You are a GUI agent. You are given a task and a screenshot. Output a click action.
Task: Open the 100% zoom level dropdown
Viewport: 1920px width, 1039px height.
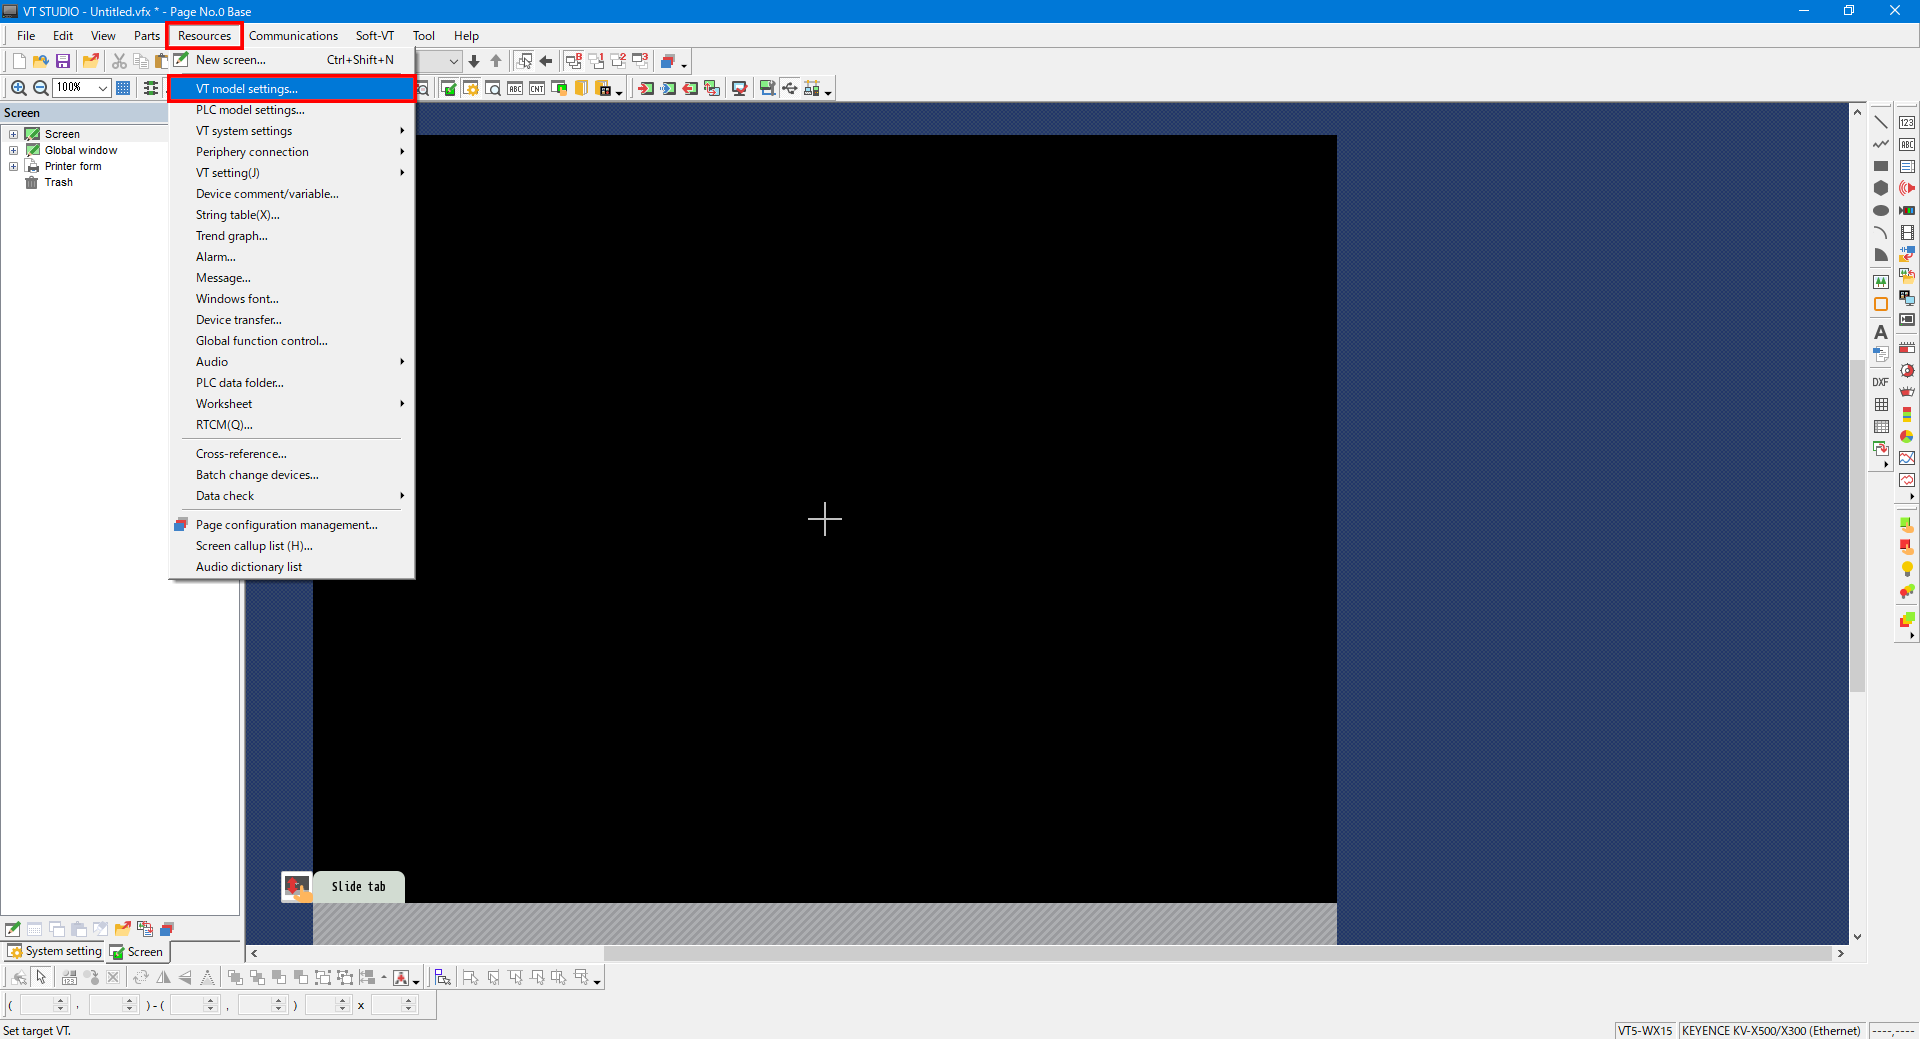[102, 88]
